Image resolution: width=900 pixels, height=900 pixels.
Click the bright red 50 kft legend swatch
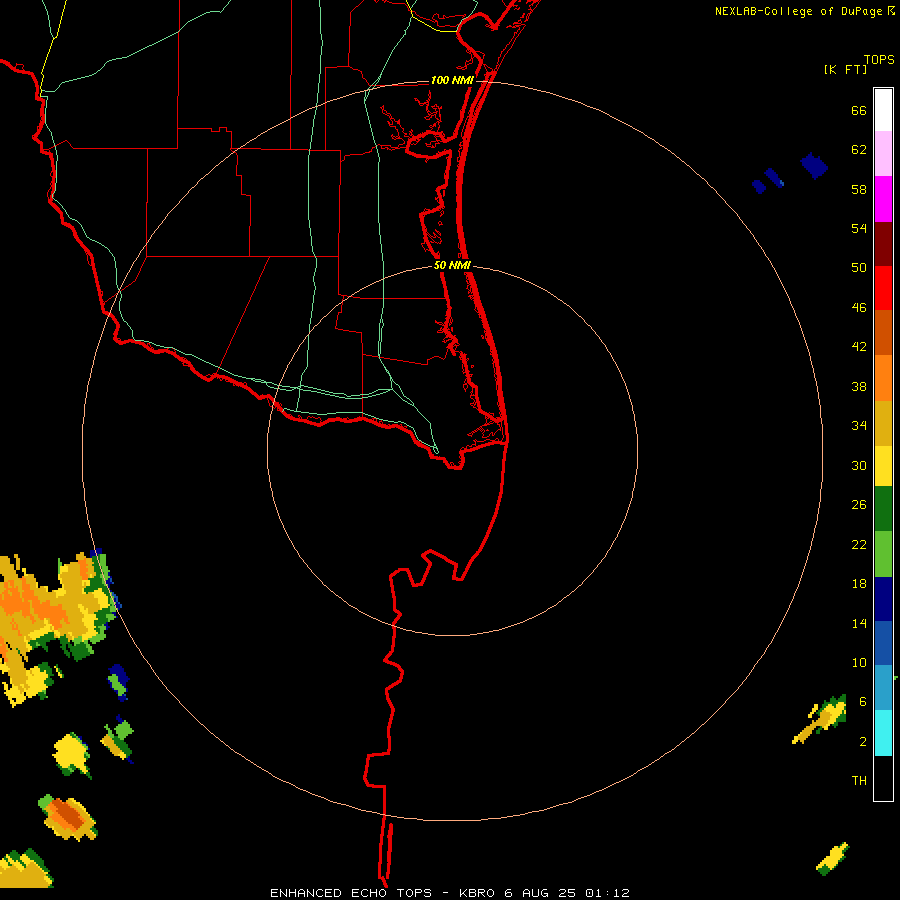click(883, 288)
